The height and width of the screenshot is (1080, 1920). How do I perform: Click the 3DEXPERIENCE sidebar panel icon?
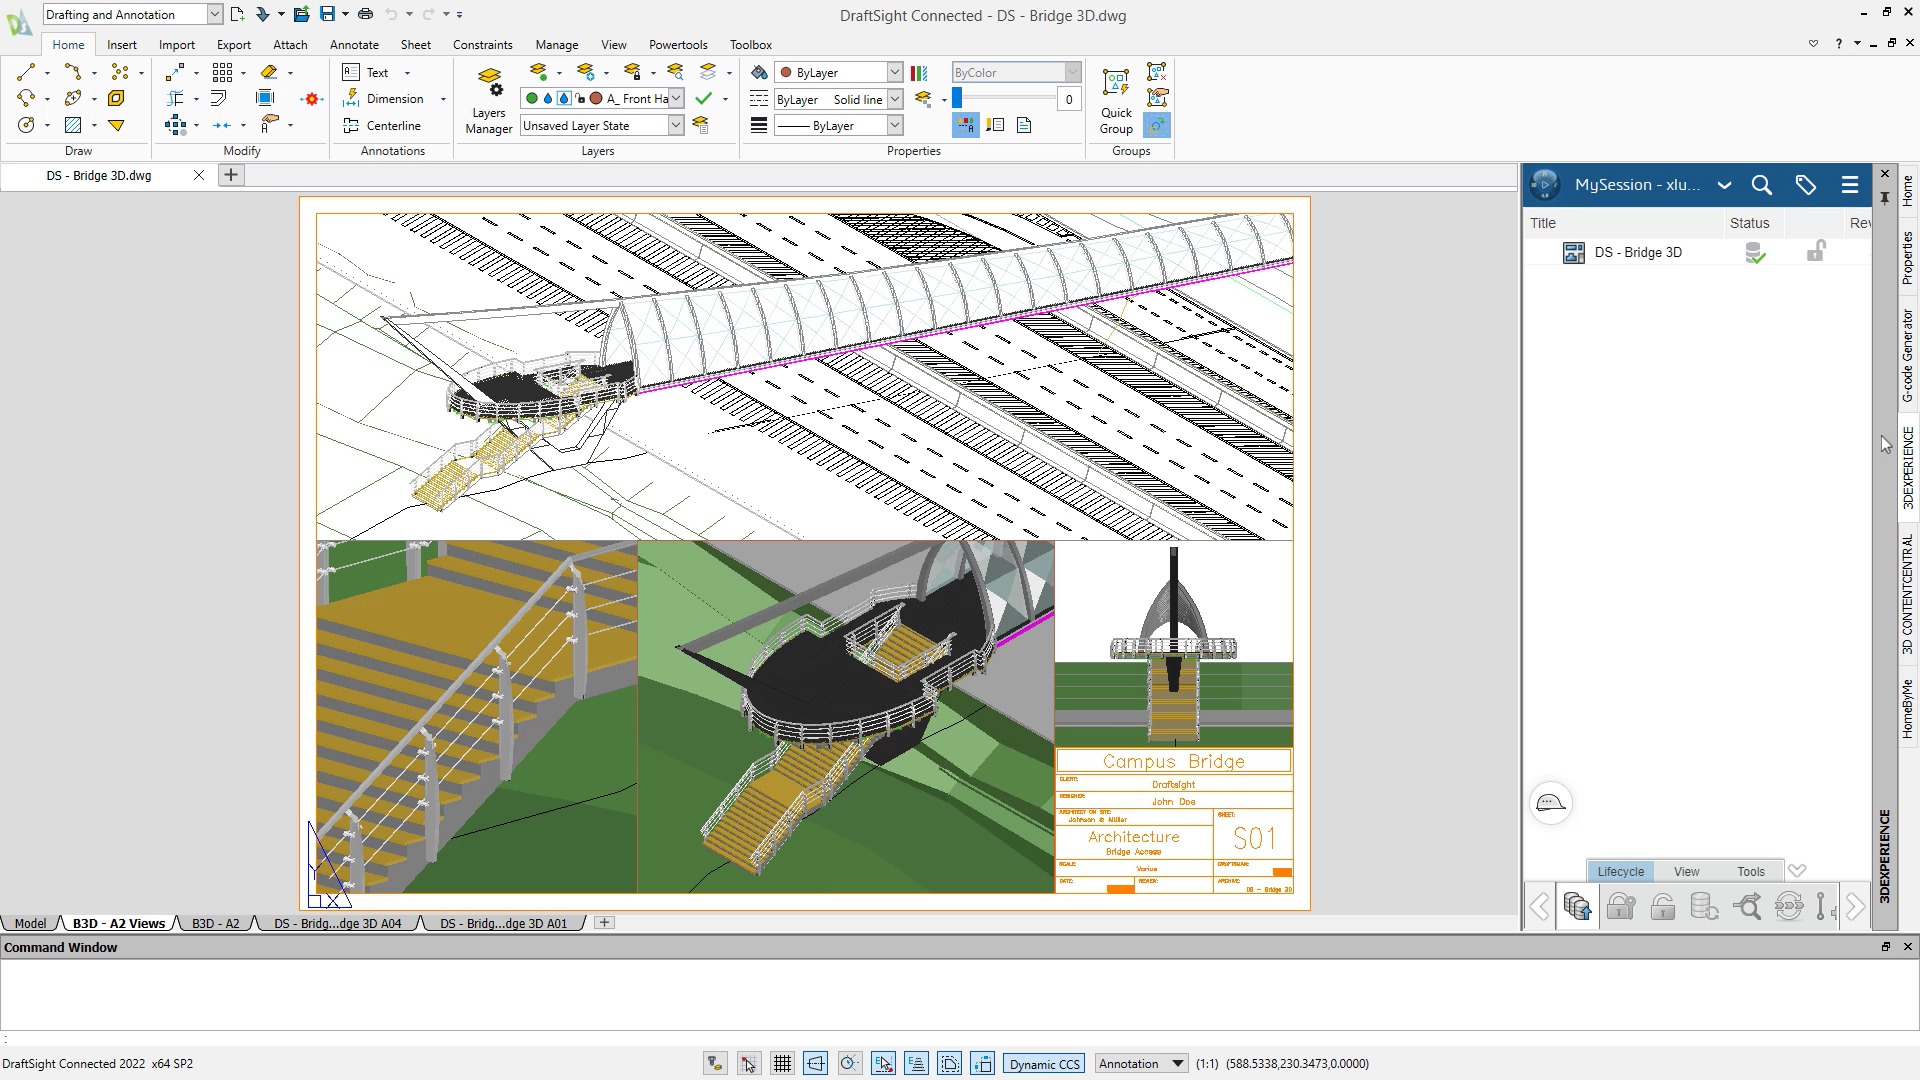[1904, 467]
